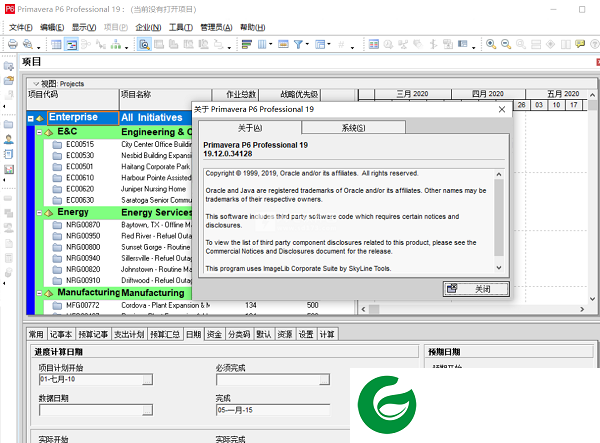Click the folder icon beside NRG00870
This screenshot has height=443, width=600.
coord(57,225)
